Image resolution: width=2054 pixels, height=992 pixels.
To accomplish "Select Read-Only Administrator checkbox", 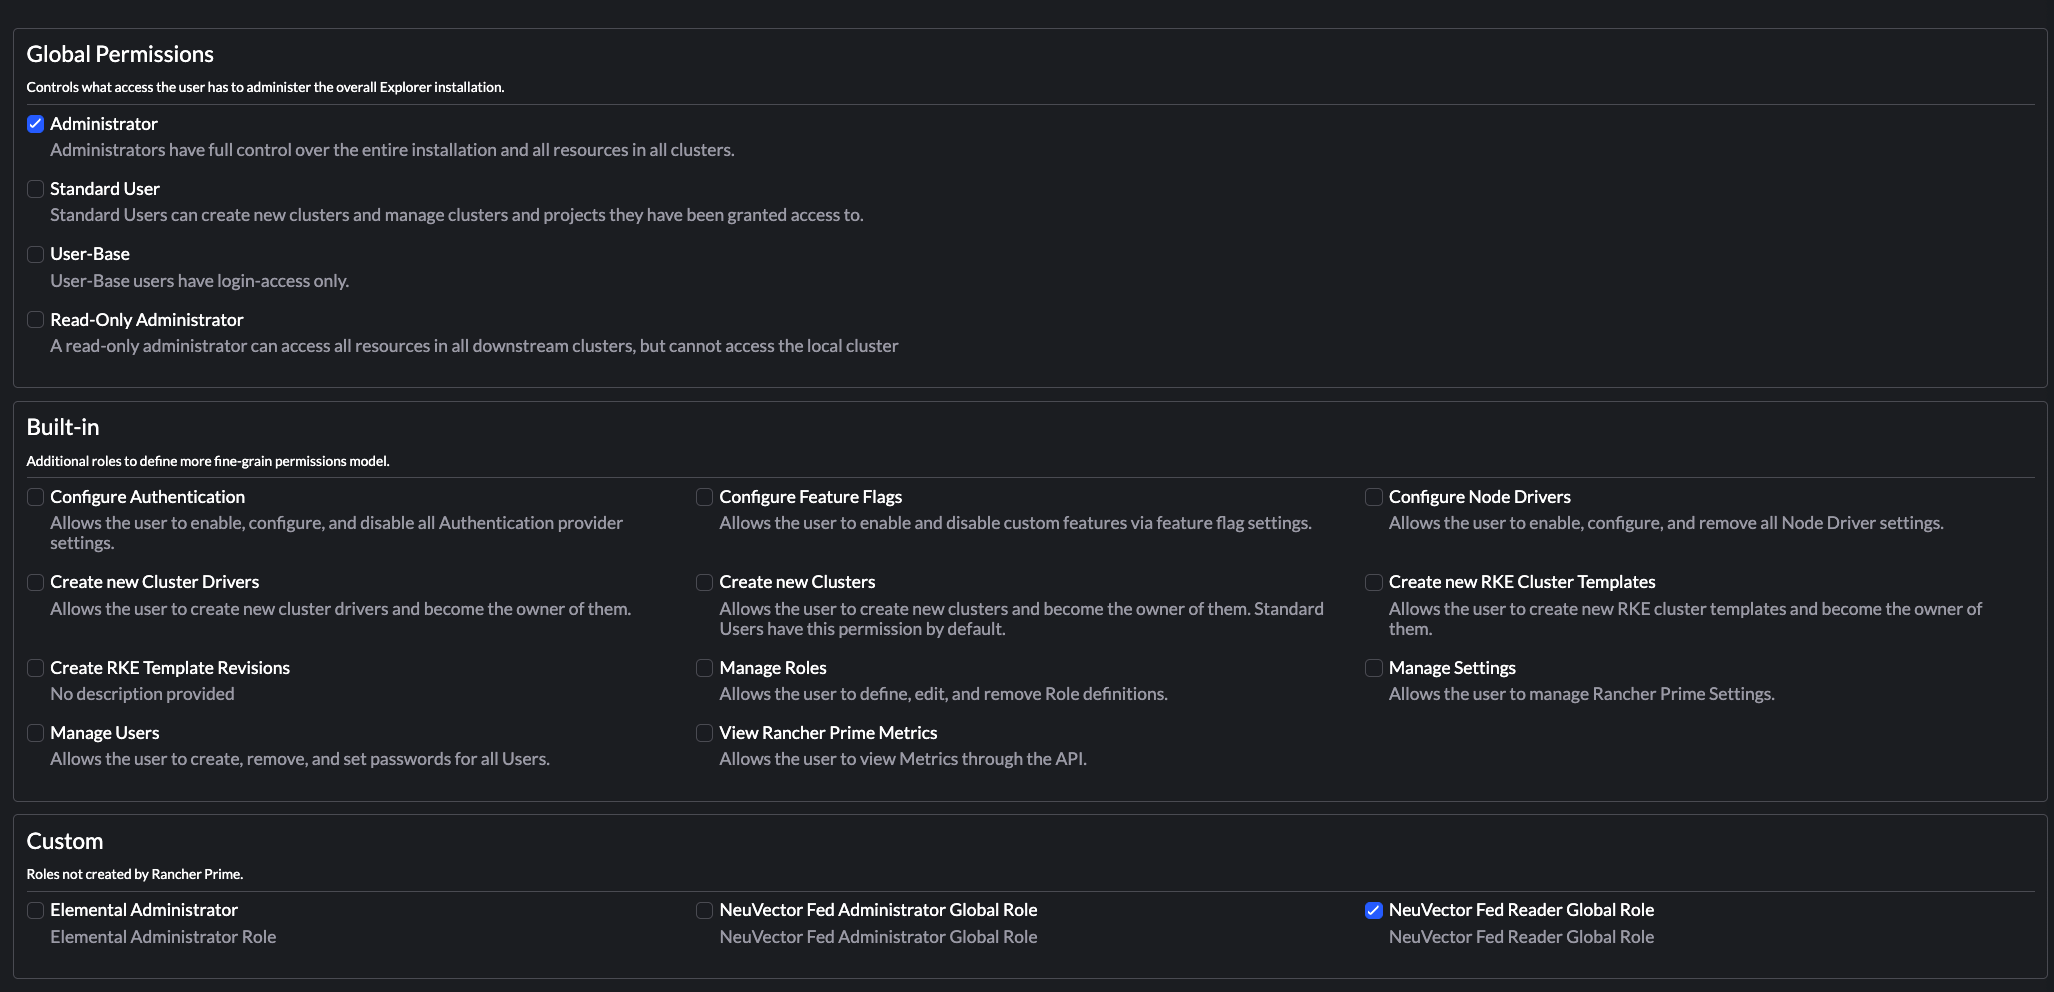I will tap(35, 320).
